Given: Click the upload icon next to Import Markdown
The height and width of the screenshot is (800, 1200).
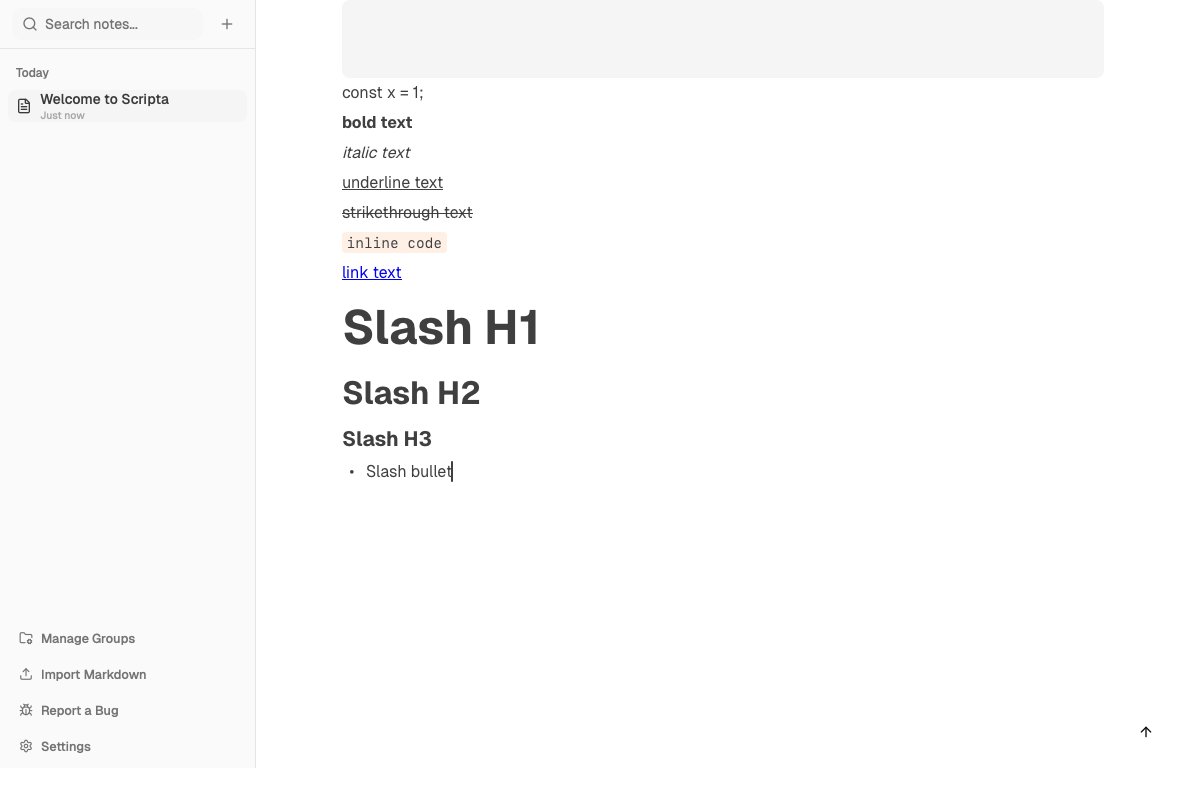Looking at the screenshot, I should point(24,674).
